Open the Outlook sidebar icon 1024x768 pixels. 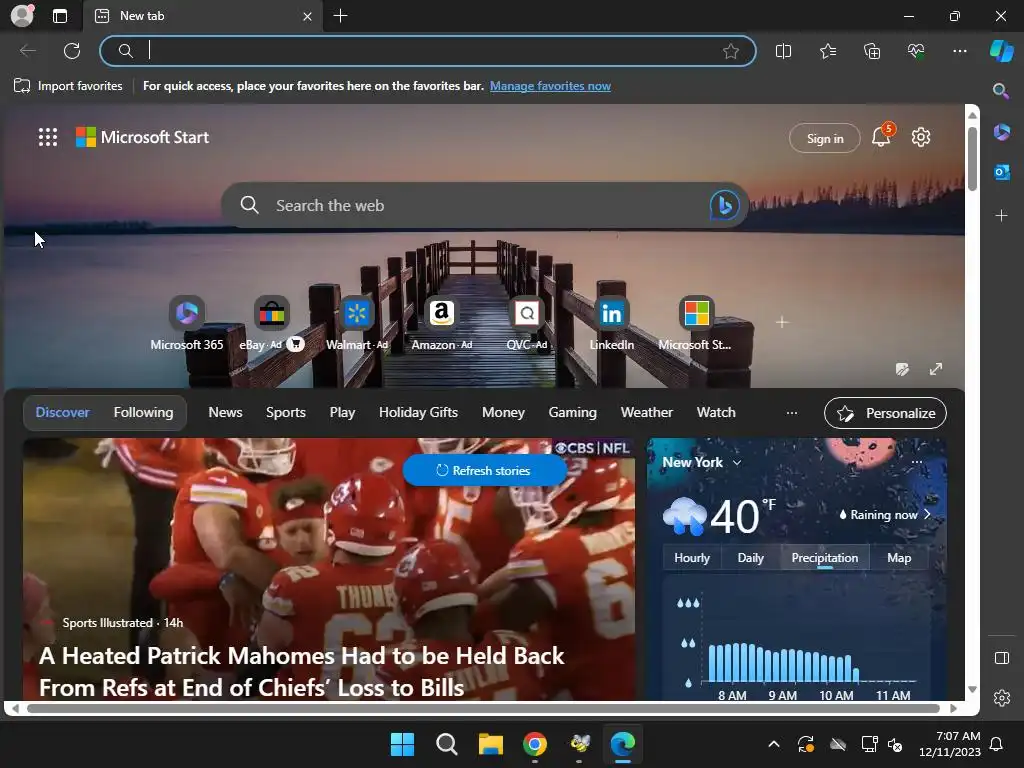1002,172
